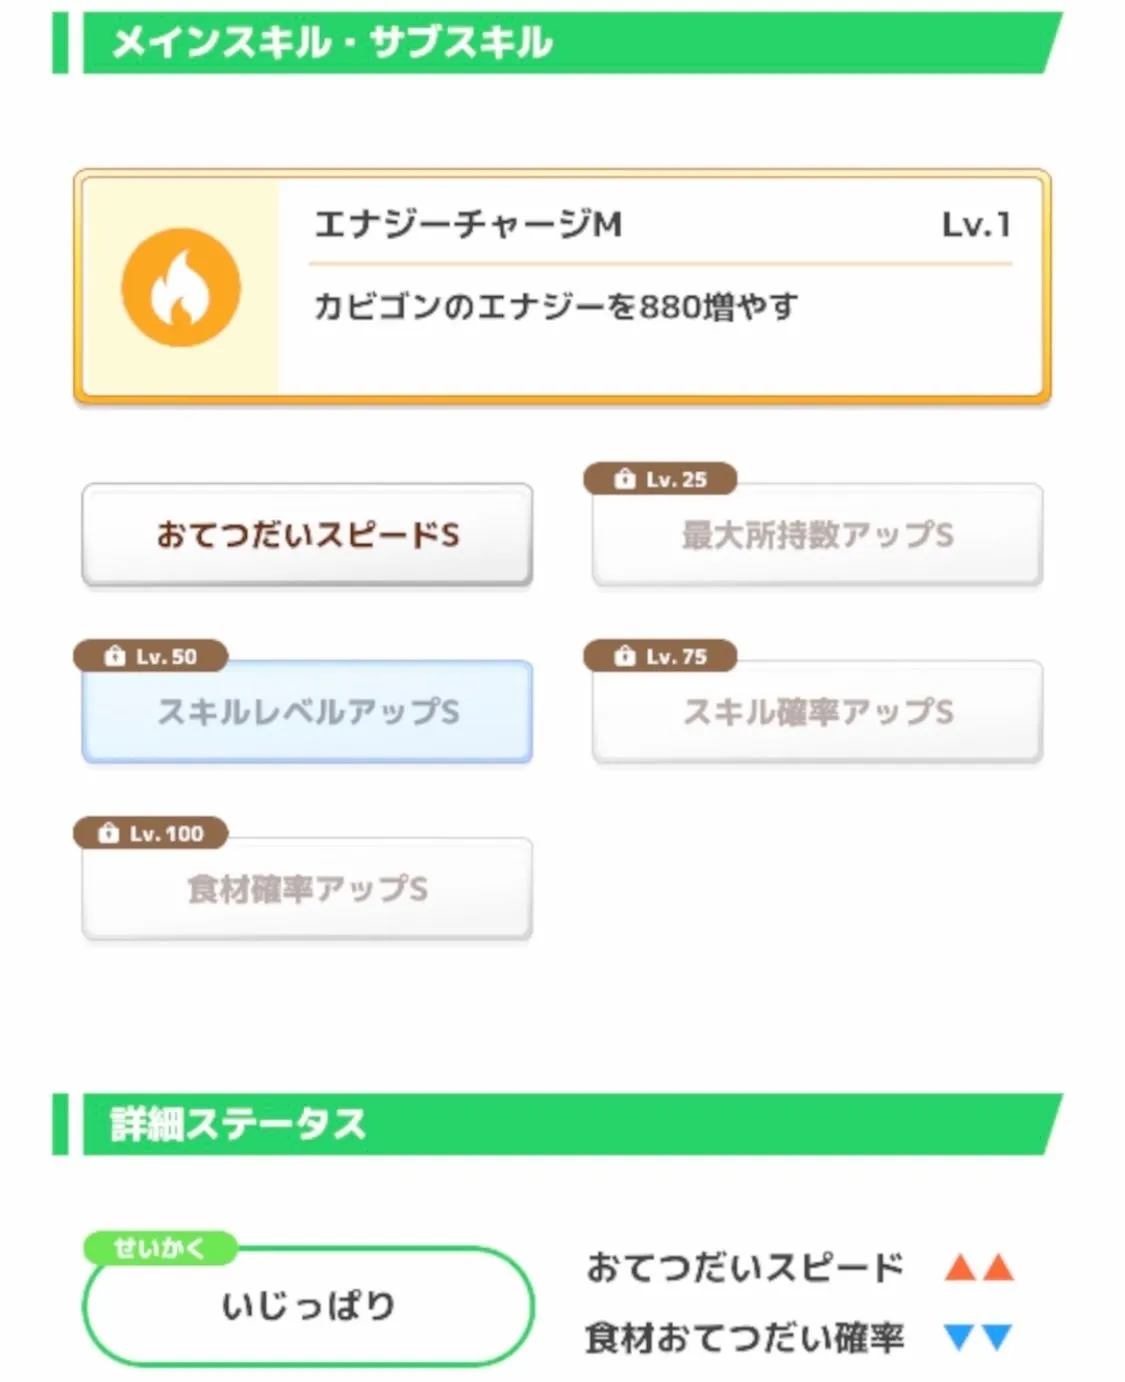The image size is (1125, 1382).
Task: Open the いじっぱり nature details
Action: (308, 1306)
